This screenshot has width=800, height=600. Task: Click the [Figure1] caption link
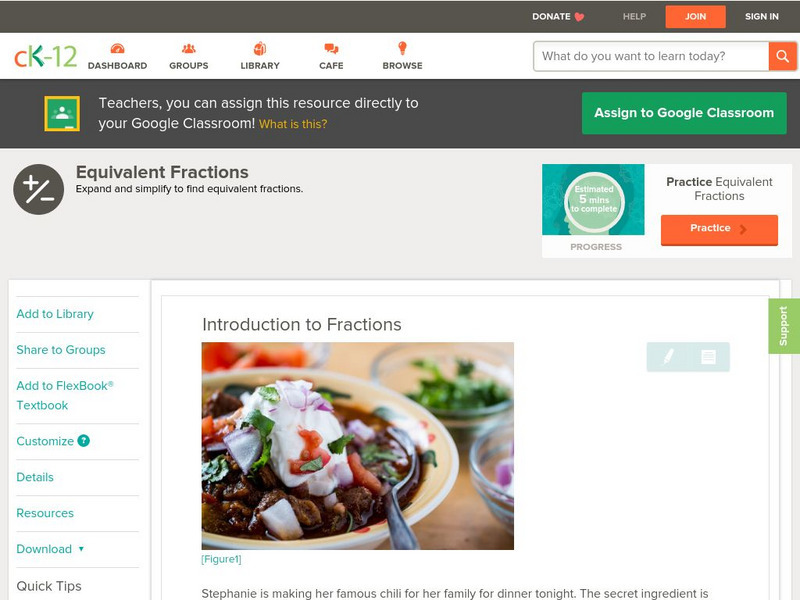tap(221, 559)
